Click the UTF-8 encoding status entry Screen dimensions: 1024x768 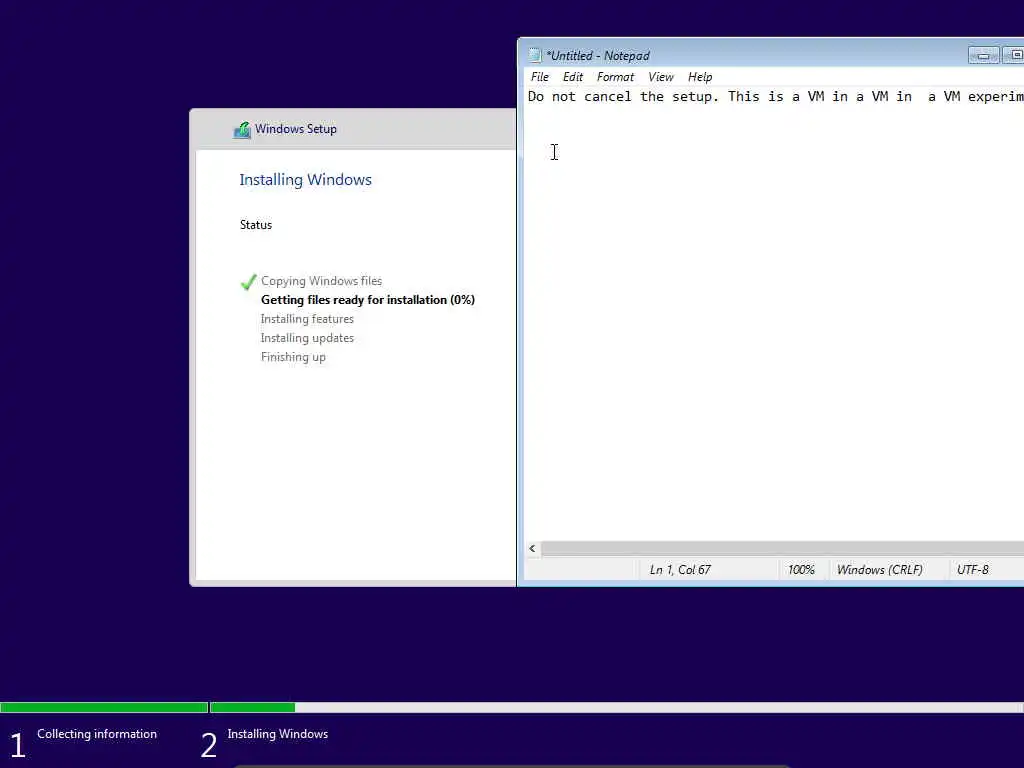tap(972, 569)
